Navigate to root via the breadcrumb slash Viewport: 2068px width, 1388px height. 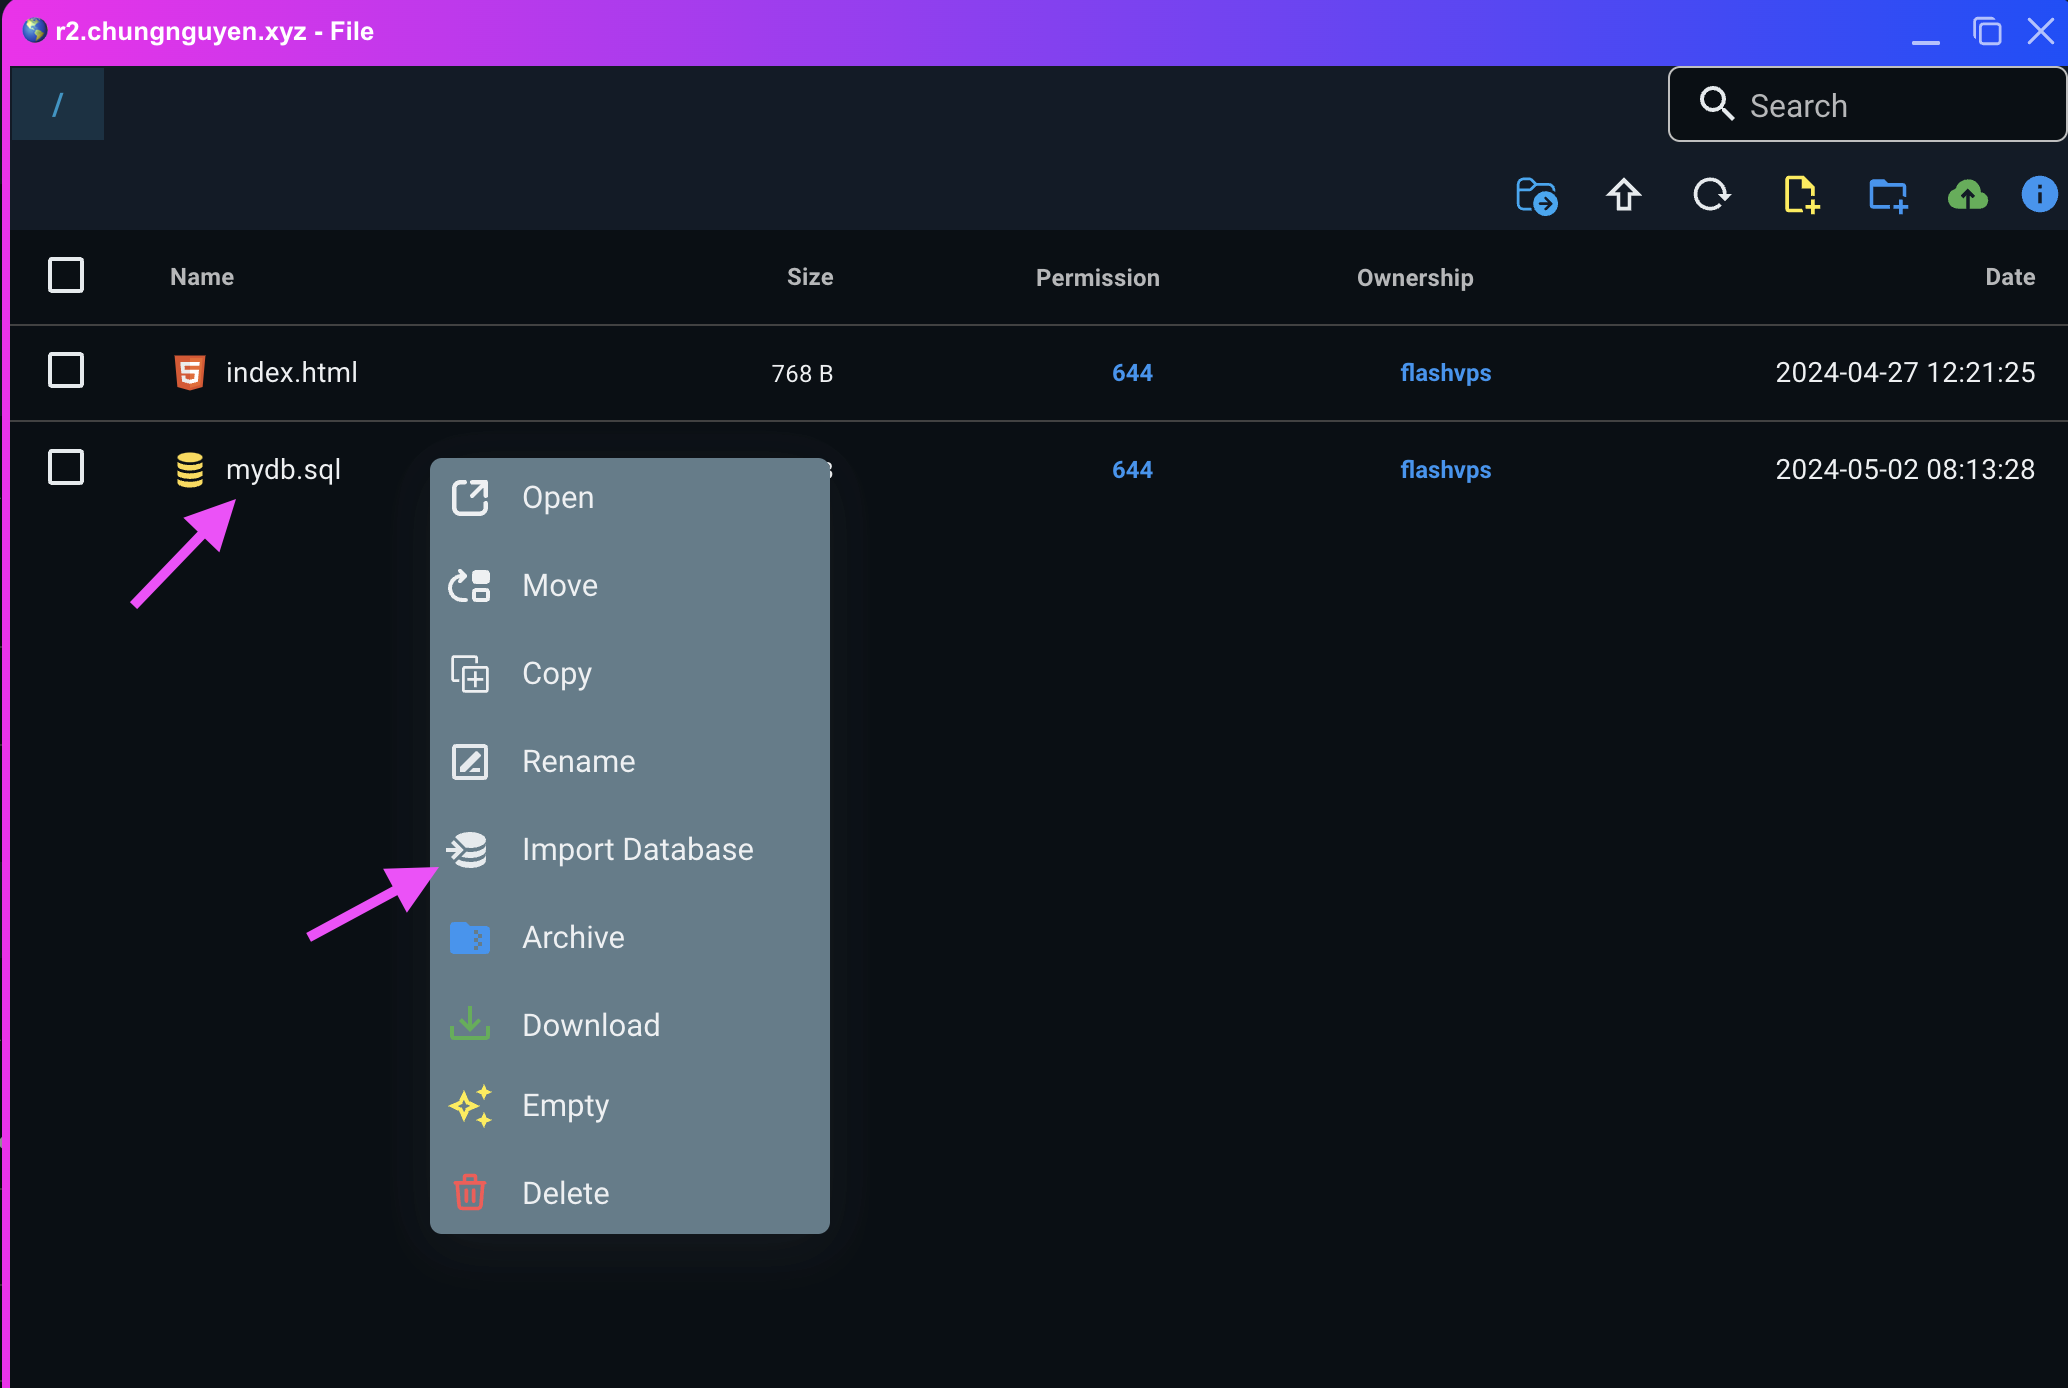pos(57,103)
